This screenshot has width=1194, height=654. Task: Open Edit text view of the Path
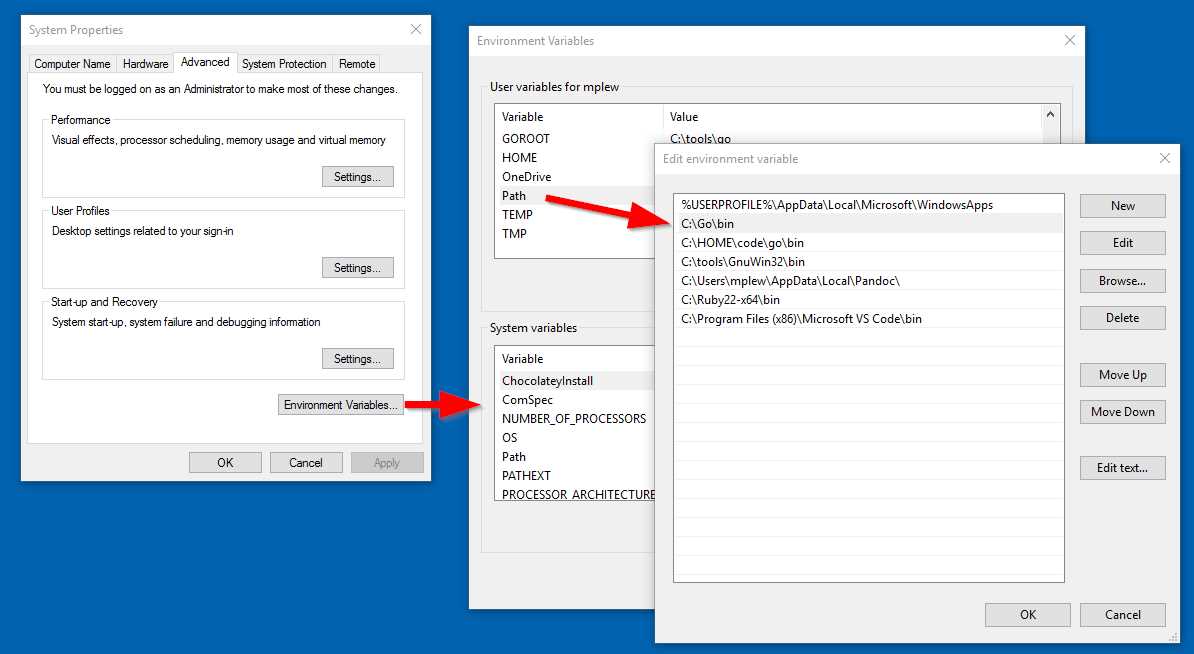tap(1122, 467)
